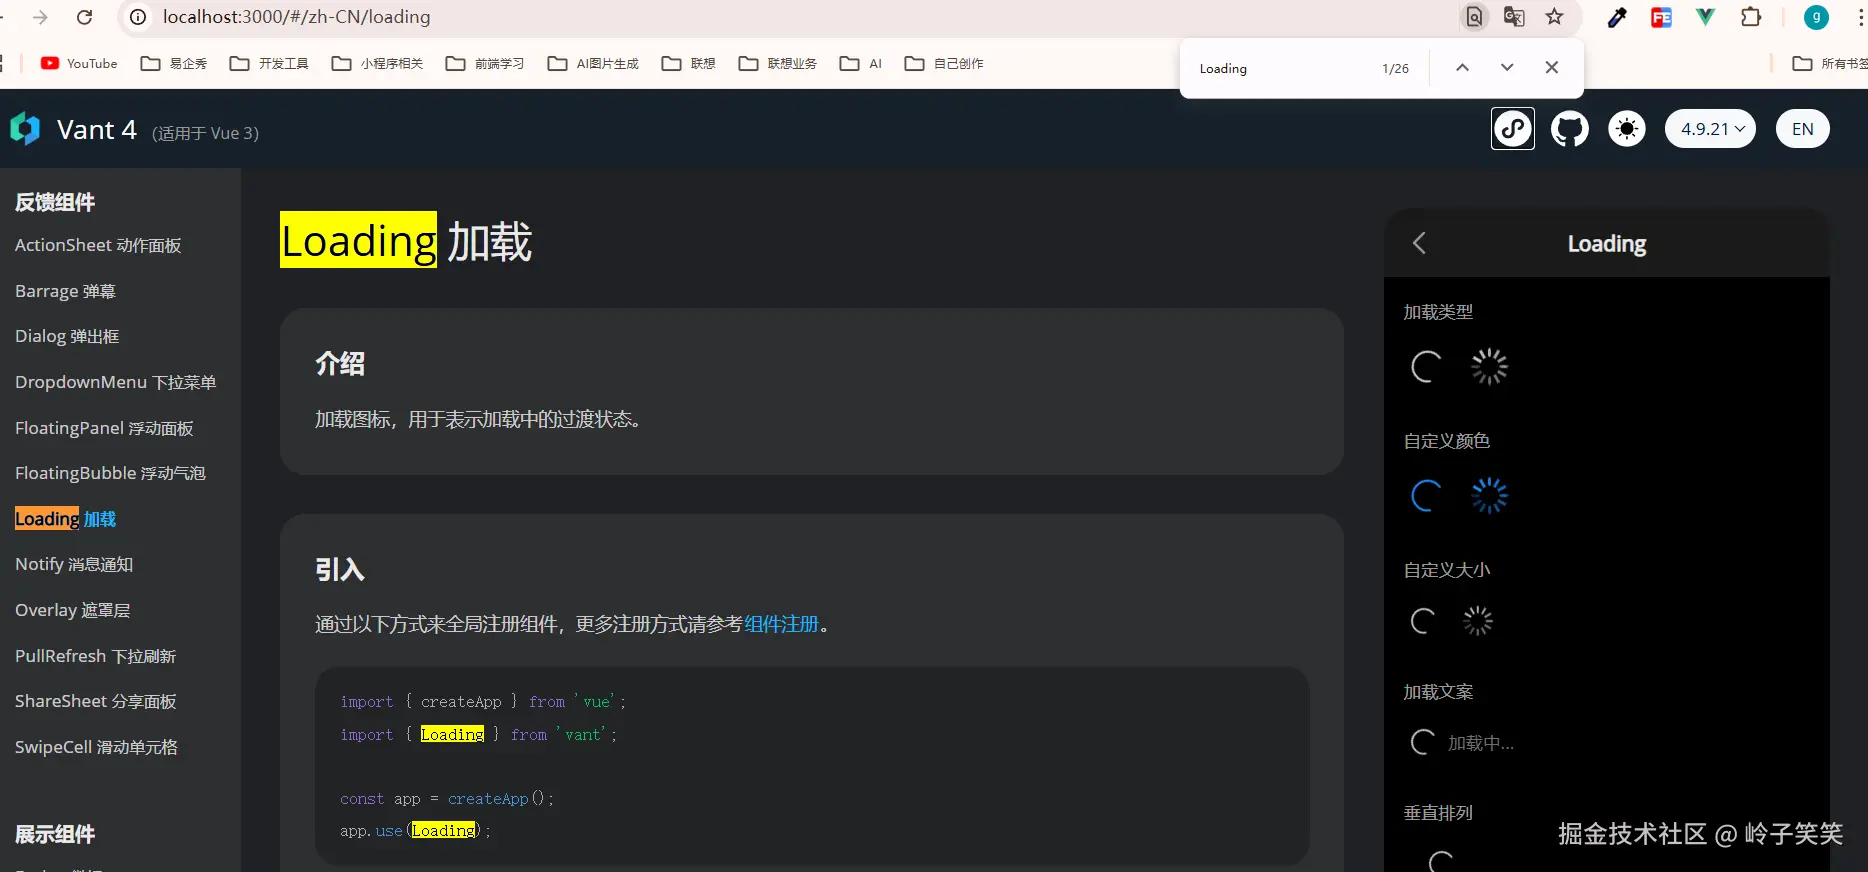Jump to previous find result
This screenshot has height=872, width=1868.
pos(1462,67)
